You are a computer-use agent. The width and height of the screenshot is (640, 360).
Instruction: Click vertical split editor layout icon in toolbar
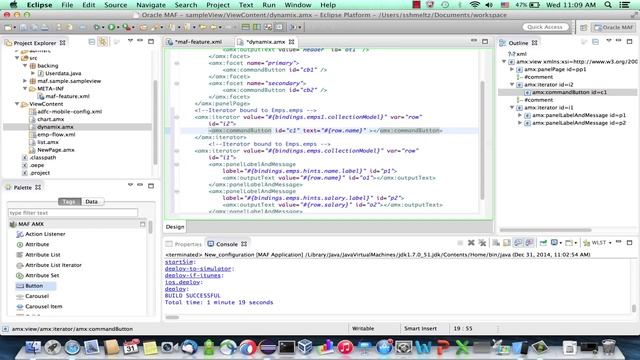[257, 27]
